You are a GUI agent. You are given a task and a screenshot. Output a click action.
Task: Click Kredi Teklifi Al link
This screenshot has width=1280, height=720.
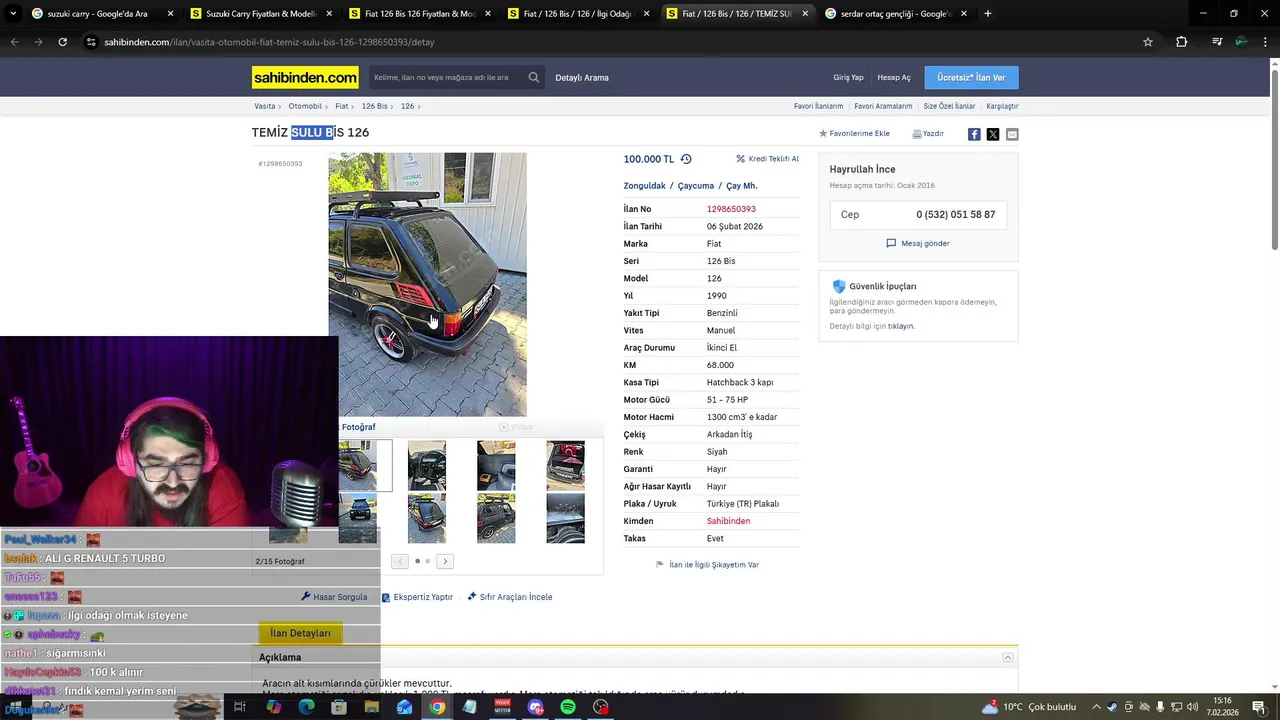tap(767, 159)
